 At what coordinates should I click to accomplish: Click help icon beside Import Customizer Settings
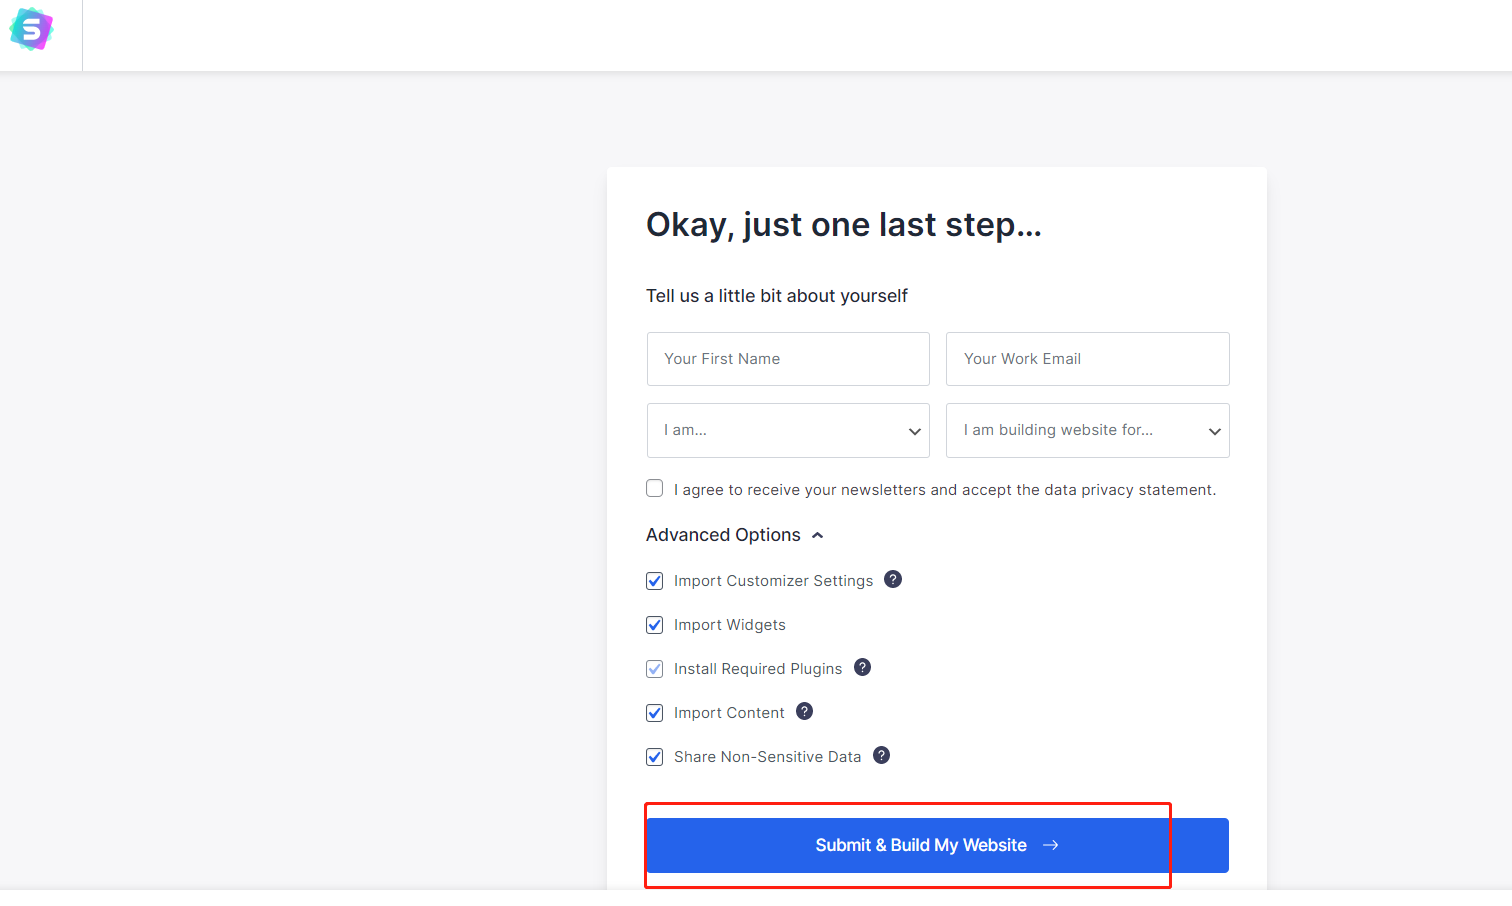click(893, 579)
